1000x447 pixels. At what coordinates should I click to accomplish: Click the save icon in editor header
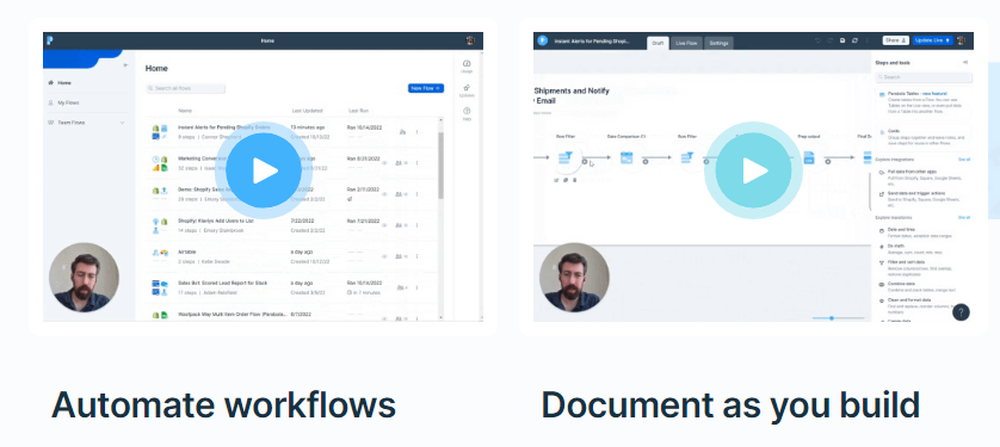coord(842,40)
